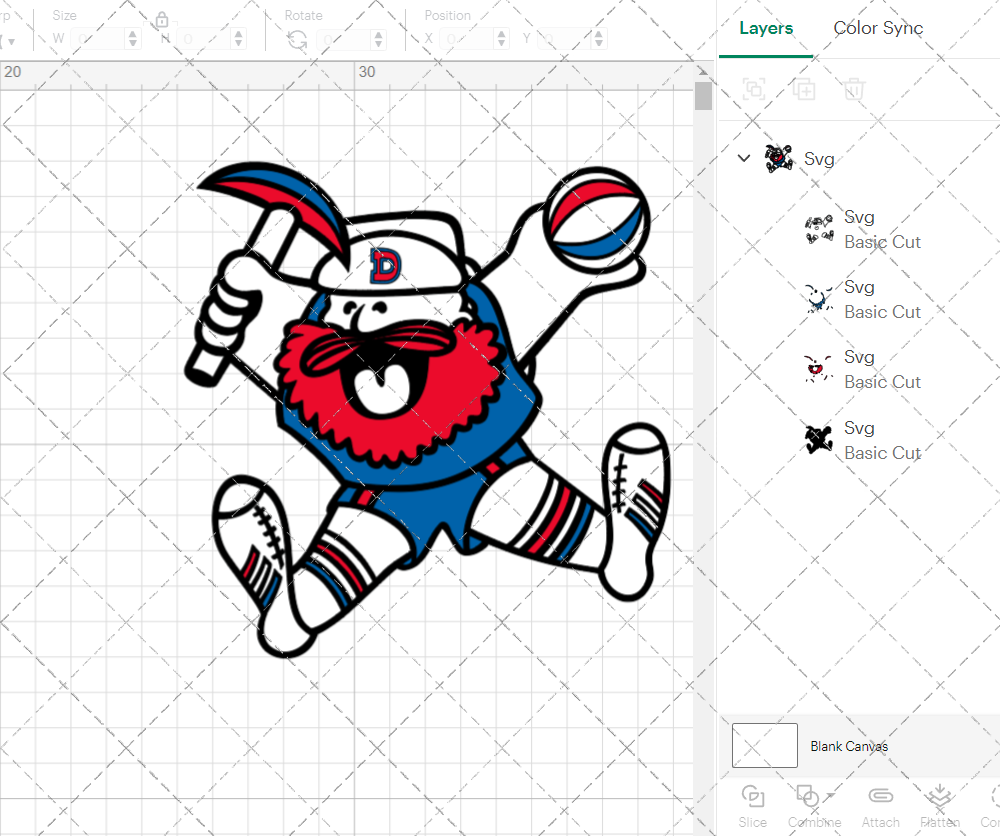Click the Height size input field
The image size is (1000, 836).
pos(204,39)
